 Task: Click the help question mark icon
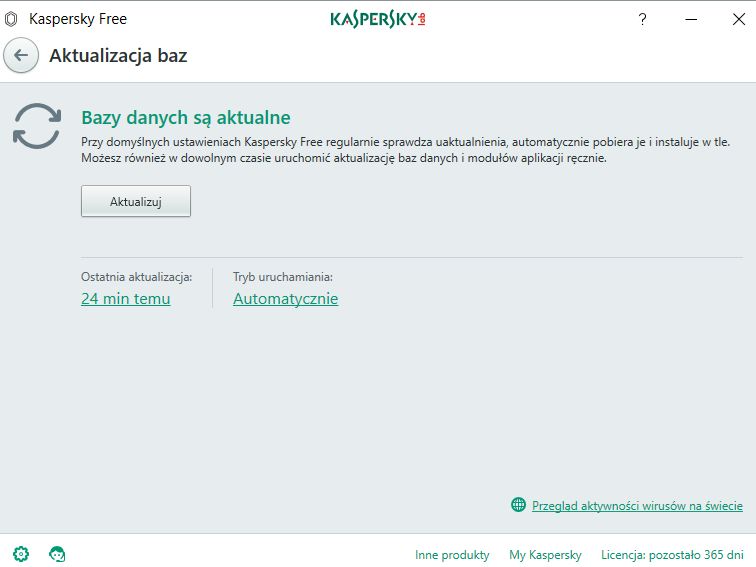(642, 19)
